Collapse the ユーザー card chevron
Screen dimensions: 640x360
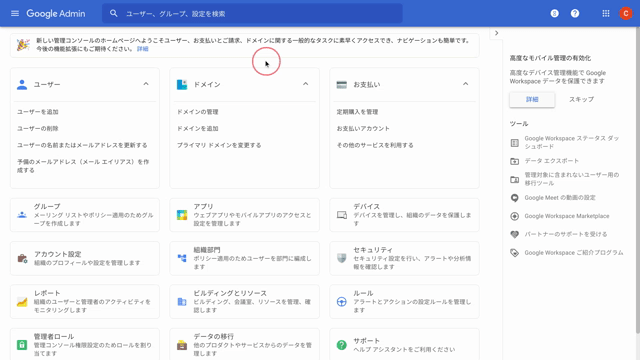pos(146,84)
